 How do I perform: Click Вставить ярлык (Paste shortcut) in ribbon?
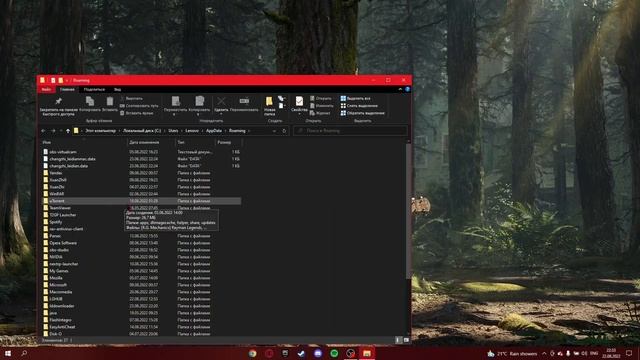click(x=137, y=113)
